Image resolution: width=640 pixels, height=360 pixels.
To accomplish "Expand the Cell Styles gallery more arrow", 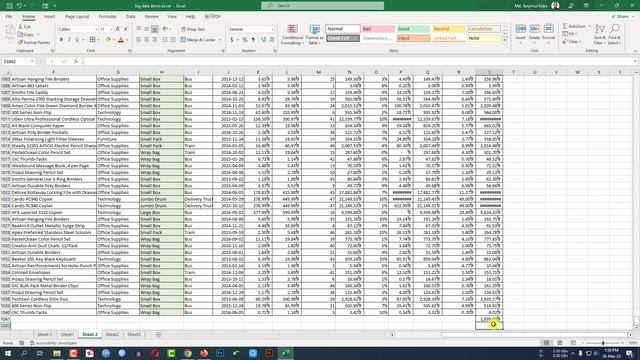I will pos(505,41).
